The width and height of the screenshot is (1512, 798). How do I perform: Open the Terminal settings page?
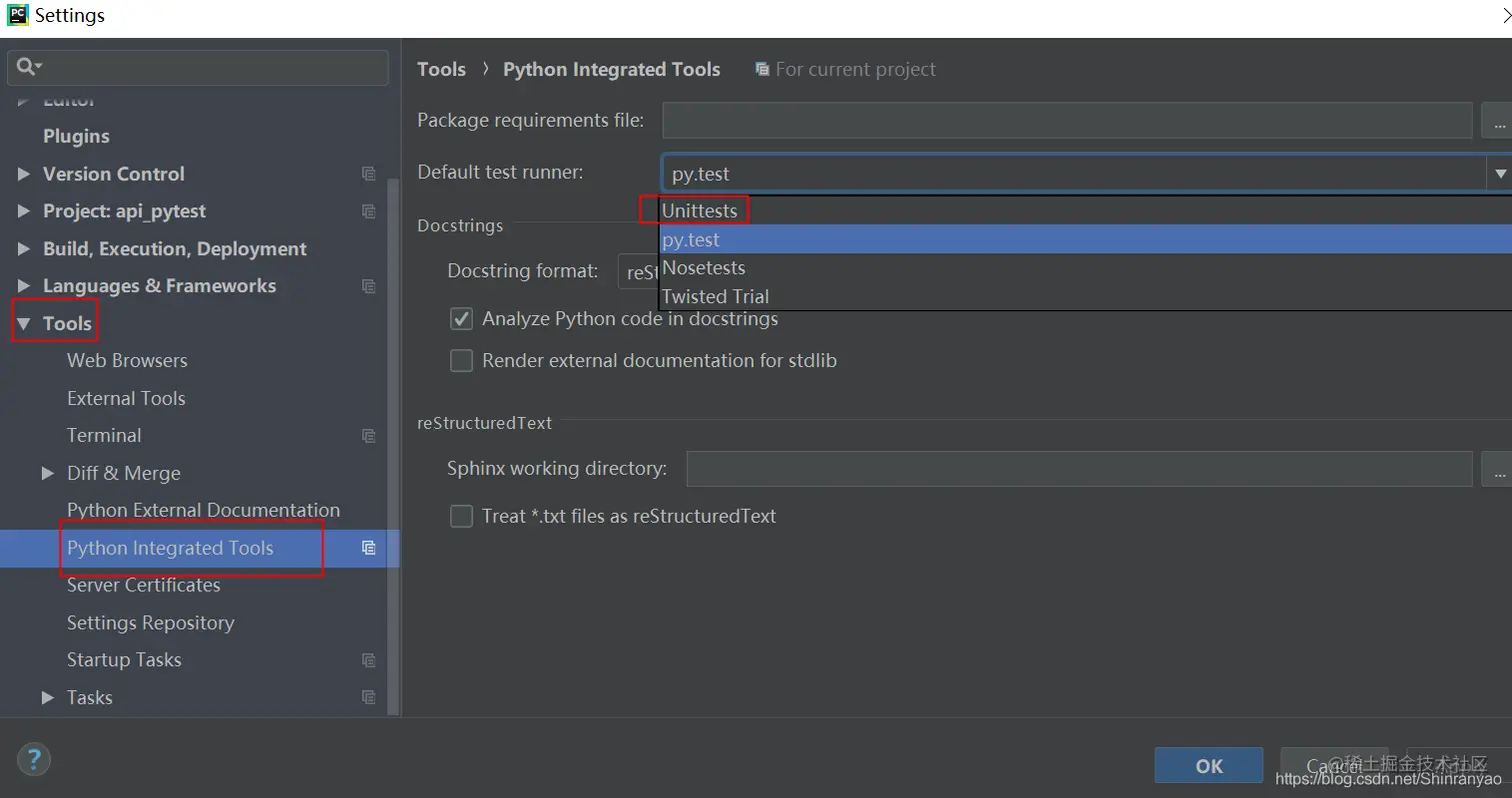(x=104, y=436)
